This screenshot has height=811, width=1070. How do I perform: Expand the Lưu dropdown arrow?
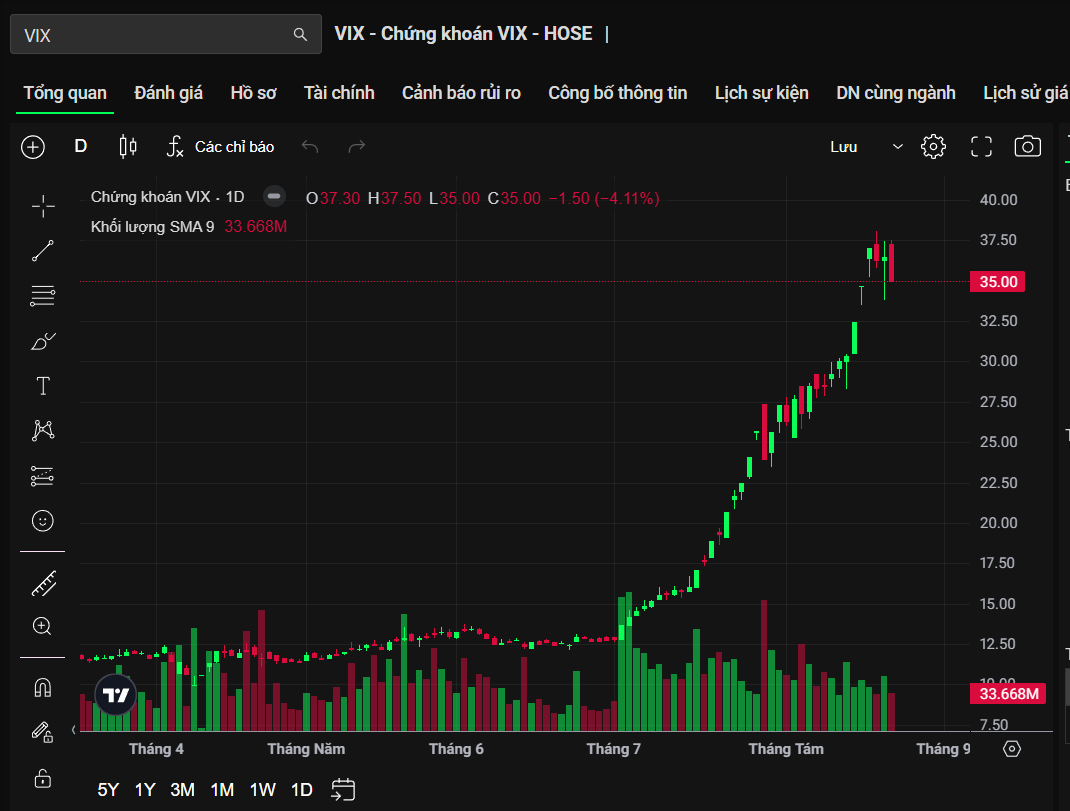coord(898,147)
